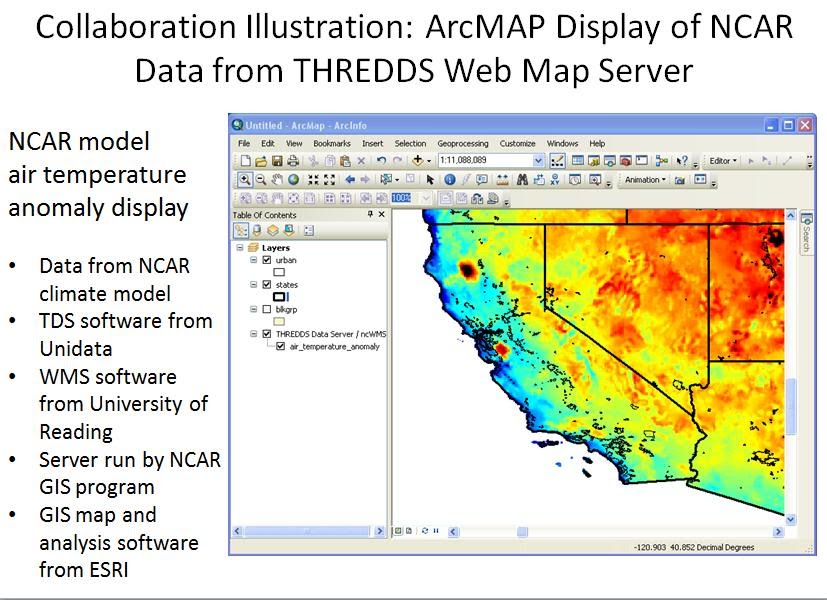Close the Table Of Contents panel
This screenshot has width=827, height=600.
pos(382,214)
